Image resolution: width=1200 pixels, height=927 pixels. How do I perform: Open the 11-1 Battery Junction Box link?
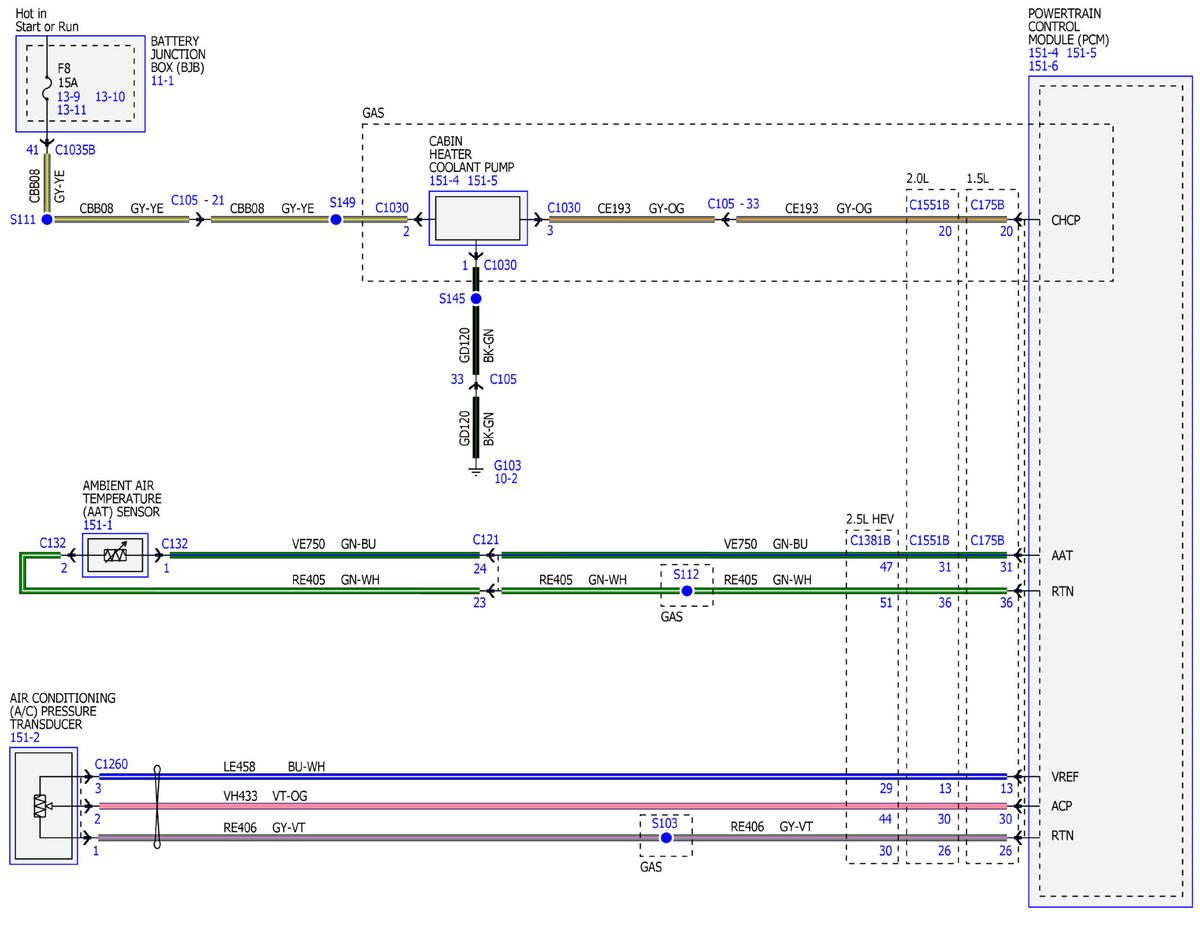[162, 81]
